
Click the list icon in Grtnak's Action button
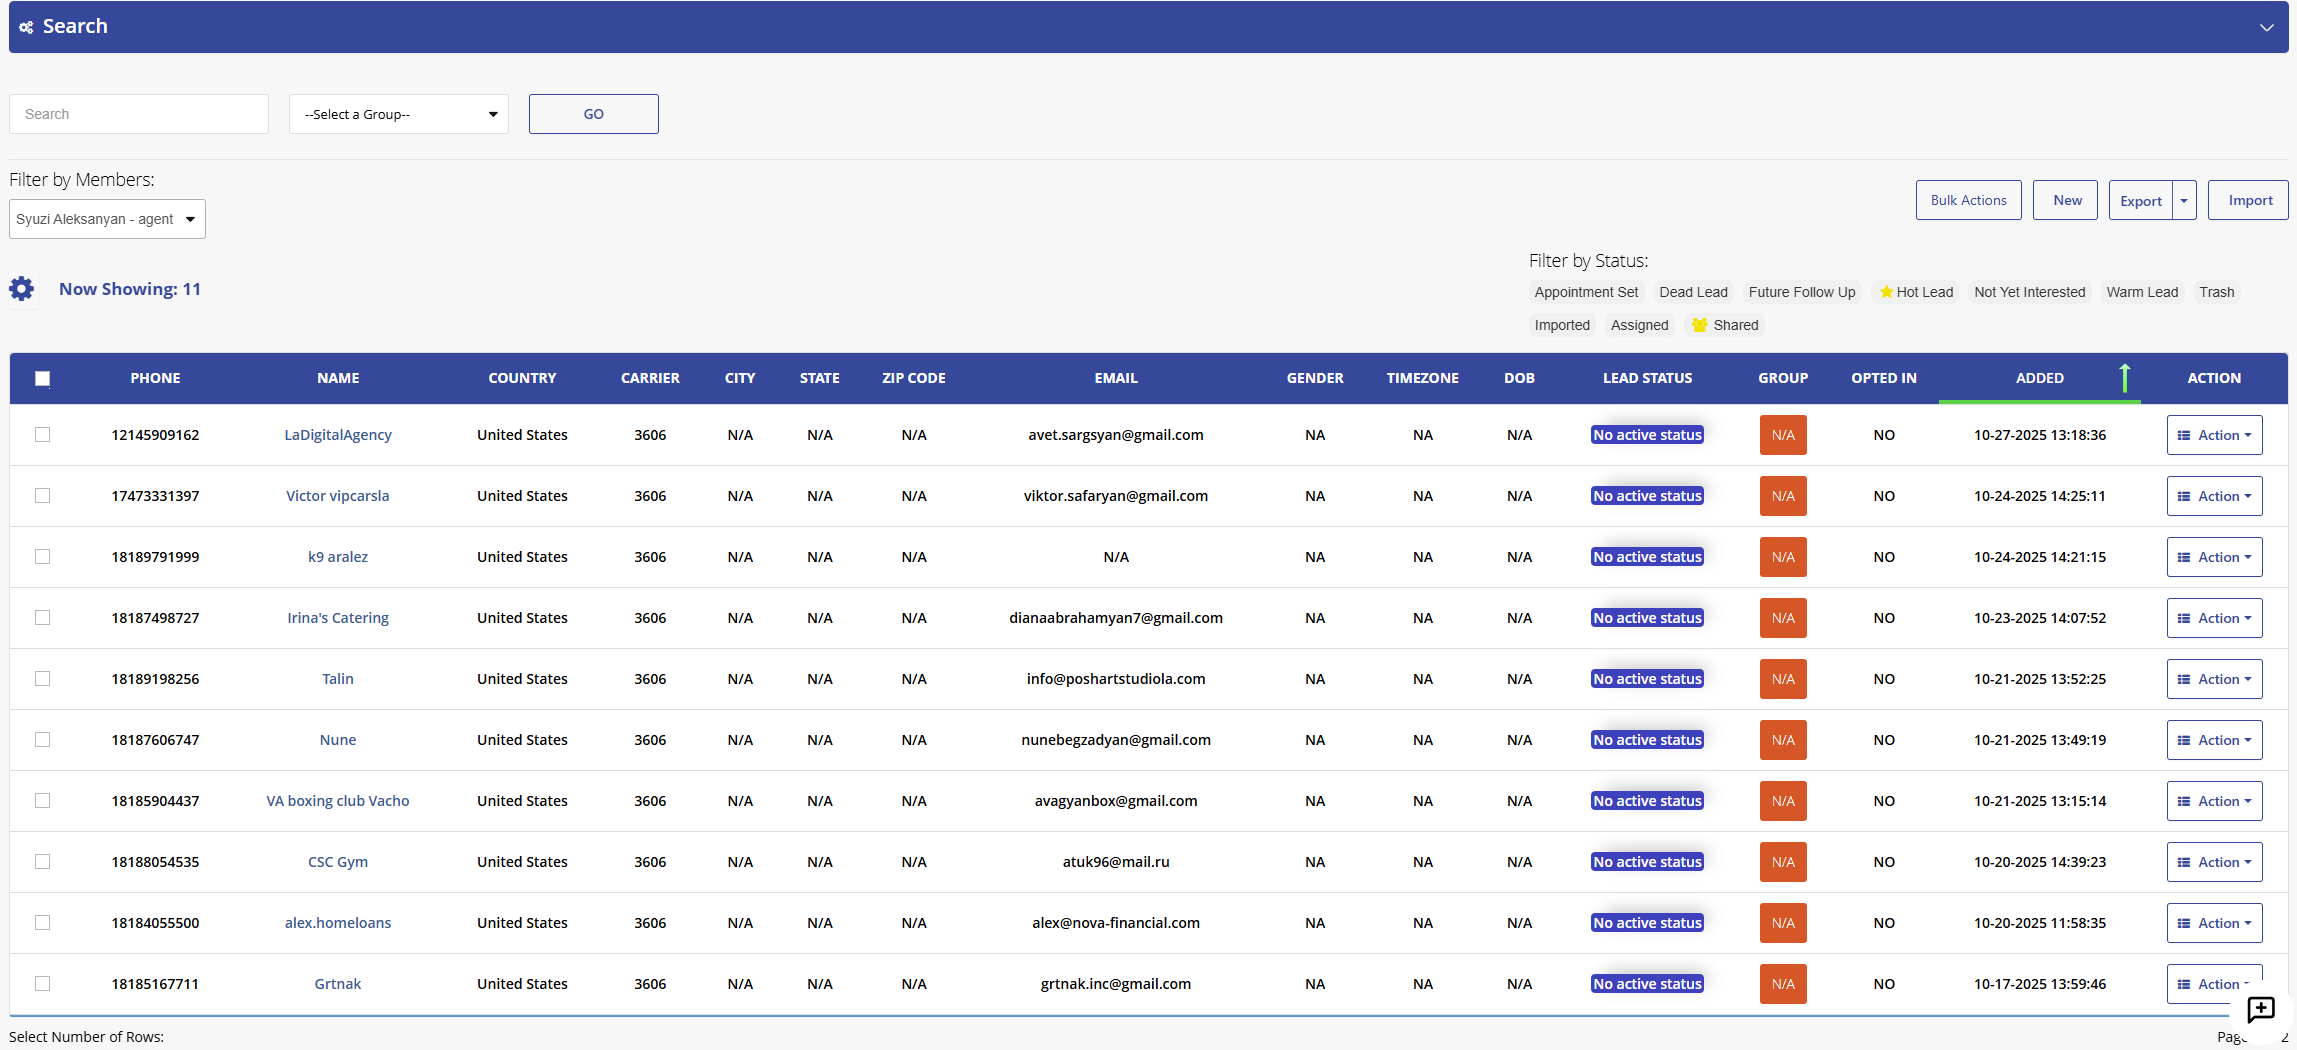point(2183,984)
